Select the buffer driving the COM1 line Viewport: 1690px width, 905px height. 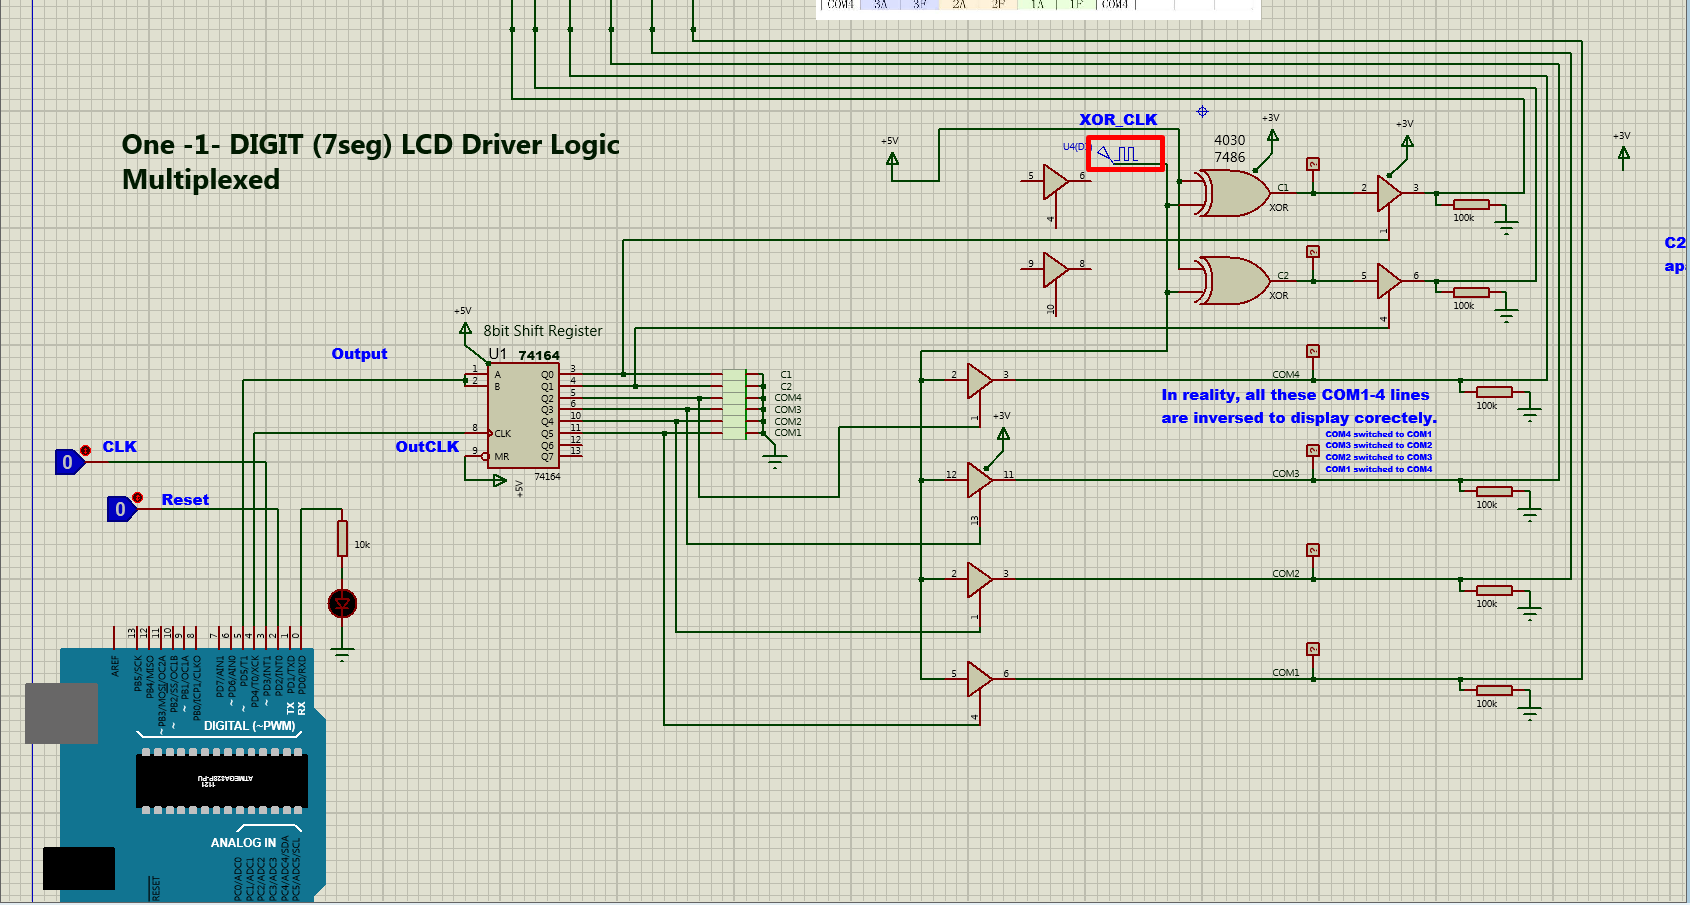(x=980, y=679)
